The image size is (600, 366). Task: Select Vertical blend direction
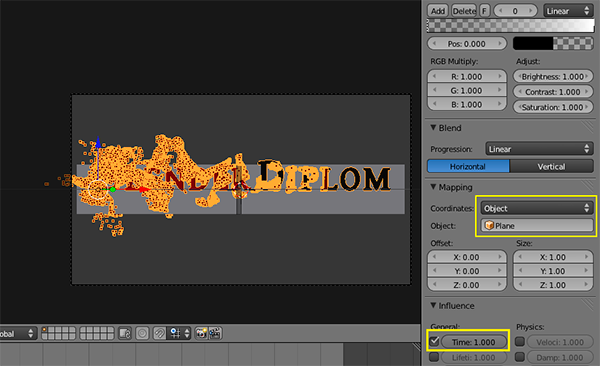pyautogui.click(x=551, y=166)
